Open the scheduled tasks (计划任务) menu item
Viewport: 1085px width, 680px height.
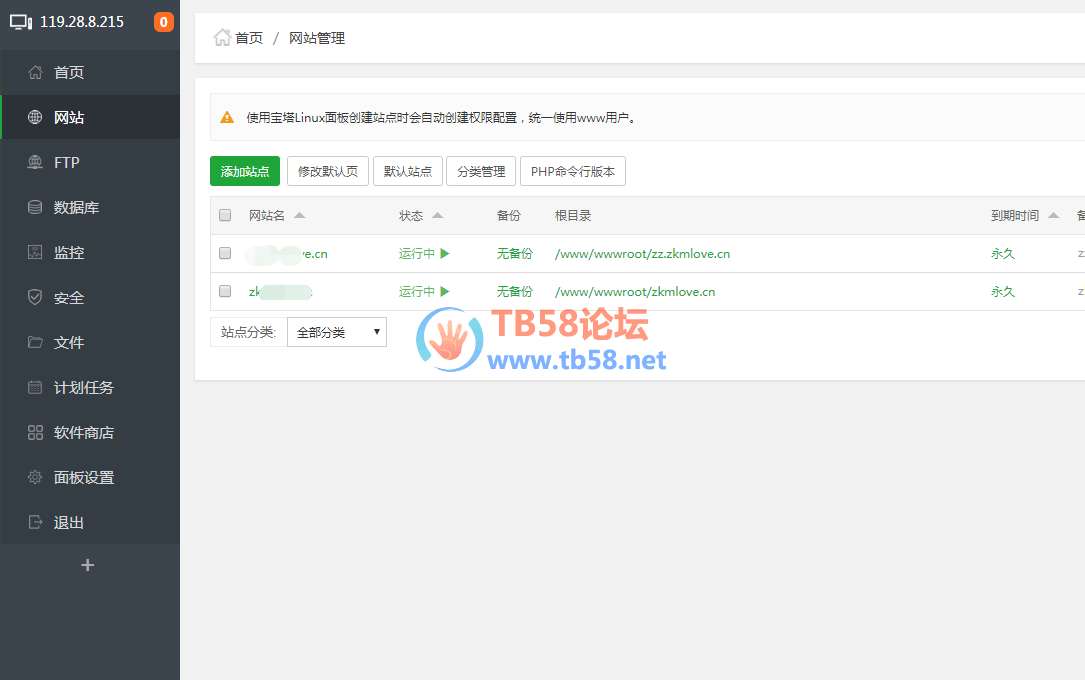[84, 387]
